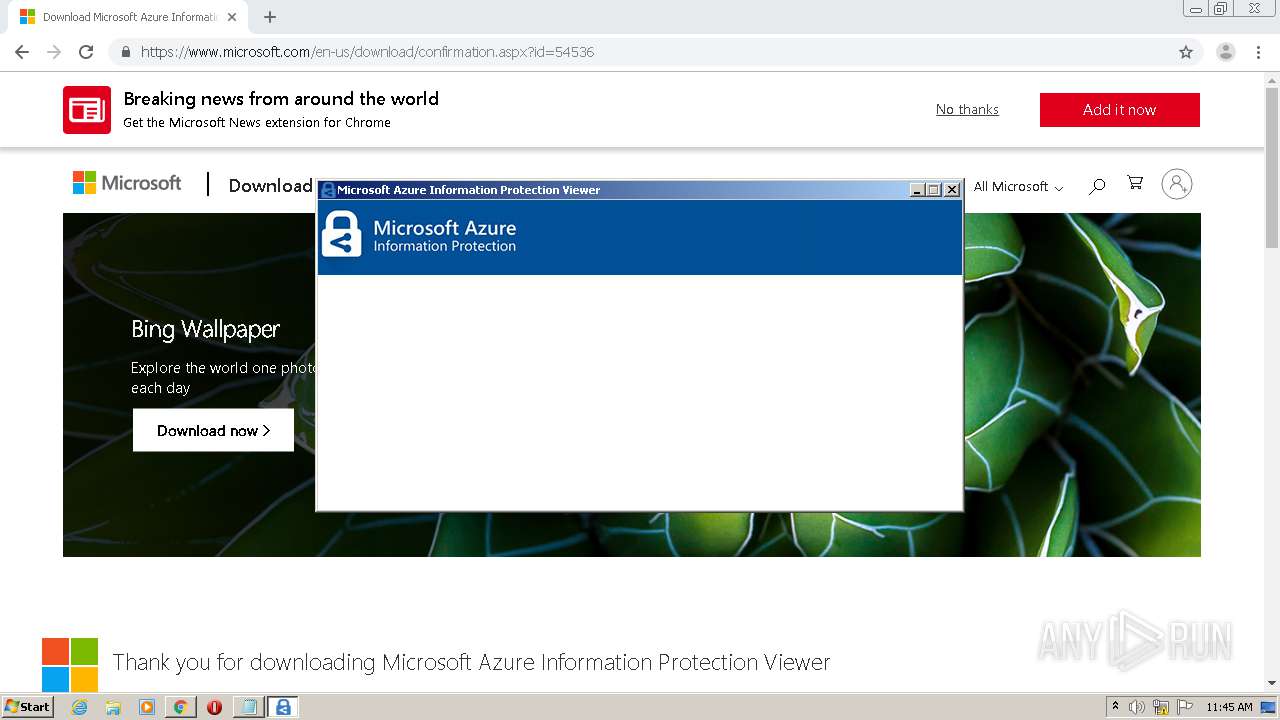Reload the Microsoft download page
1280x720 pixels.
(86, 52)
